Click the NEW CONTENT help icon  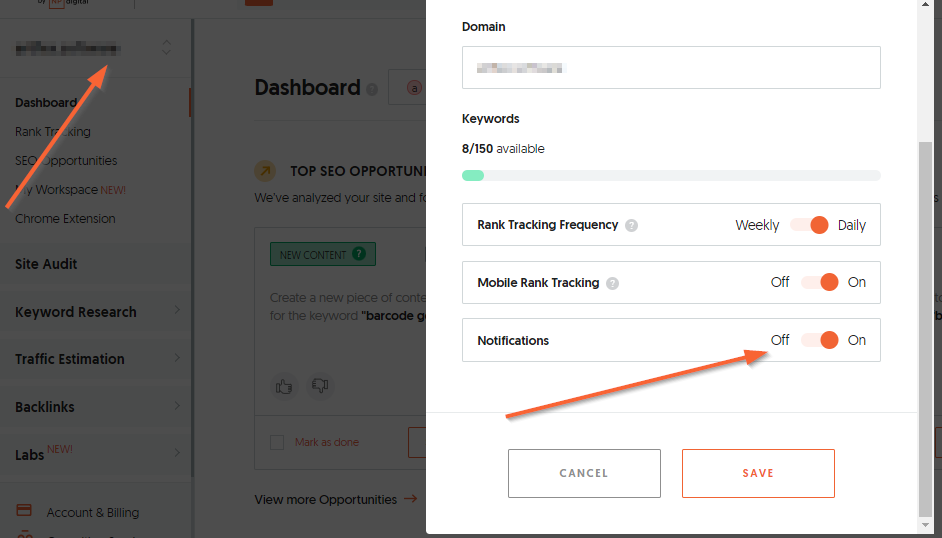pyautogui.click(x=359, y=253)
